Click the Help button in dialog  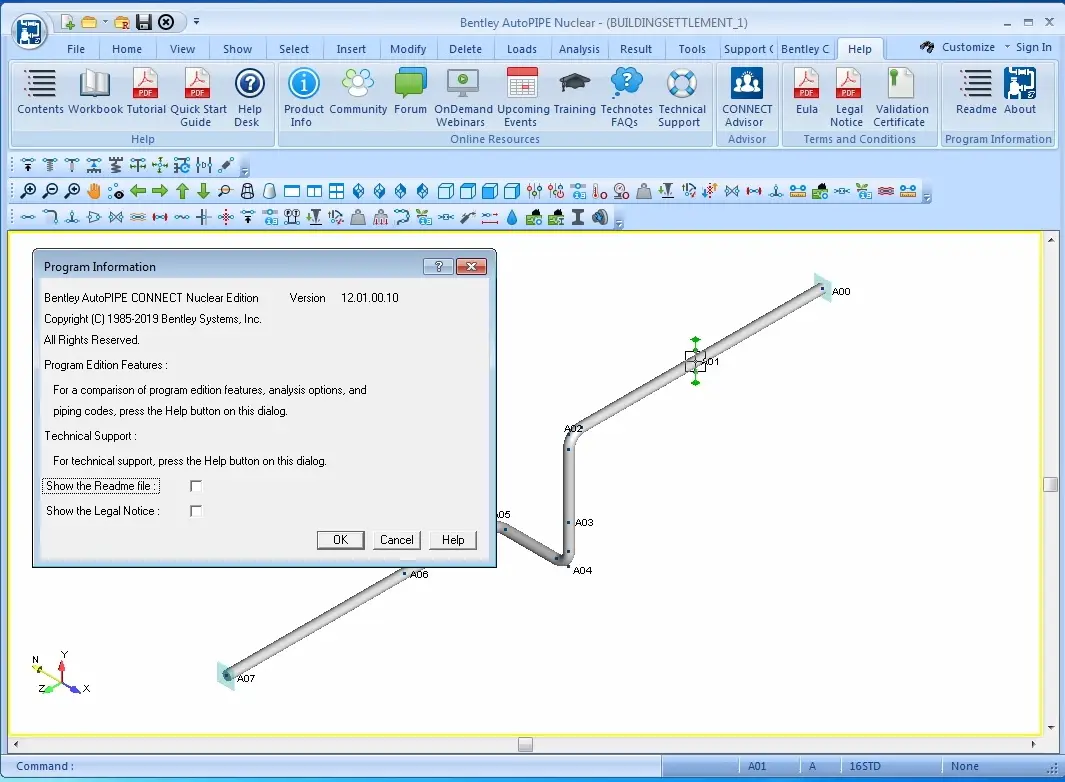453,540
